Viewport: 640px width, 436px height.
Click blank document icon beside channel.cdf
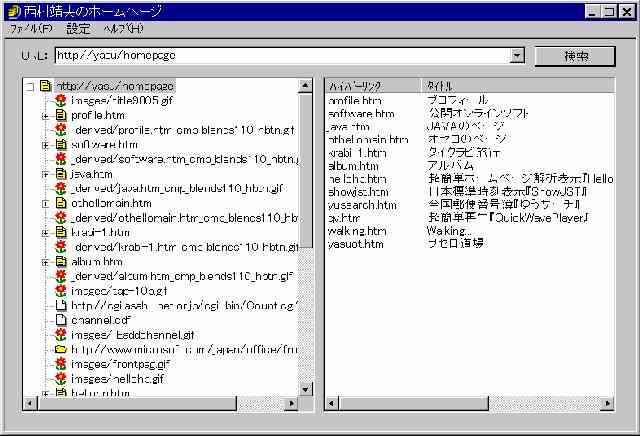coord(61,320)
